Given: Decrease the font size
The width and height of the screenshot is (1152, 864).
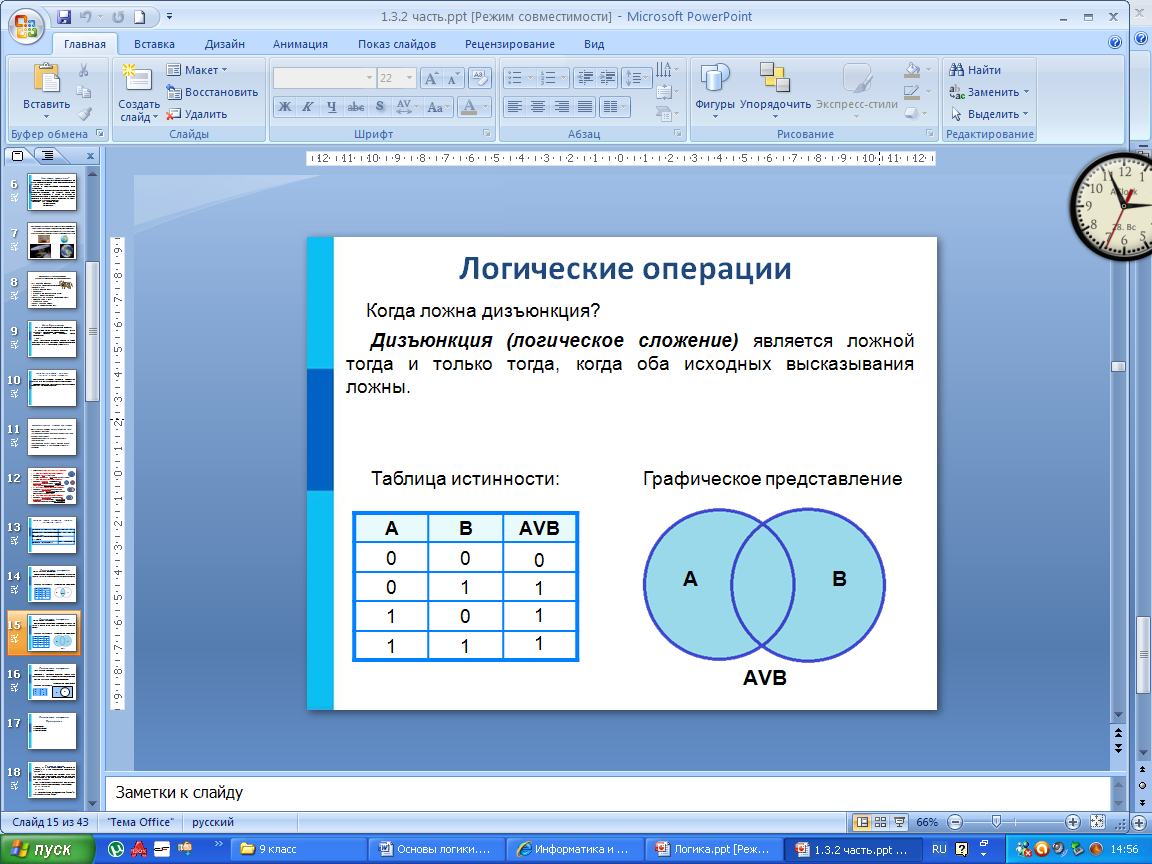Looking at the screenshot, I should coord(453,78).
